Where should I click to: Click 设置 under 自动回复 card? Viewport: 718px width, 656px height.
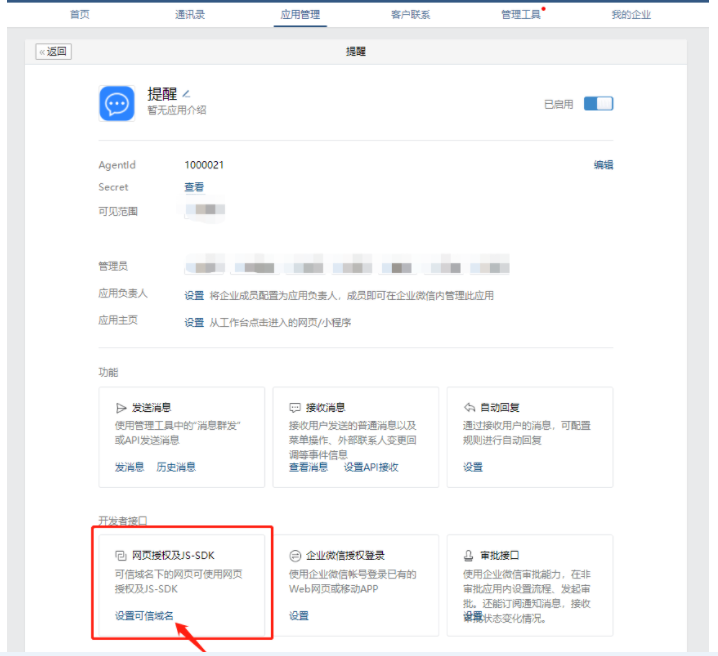473,467
